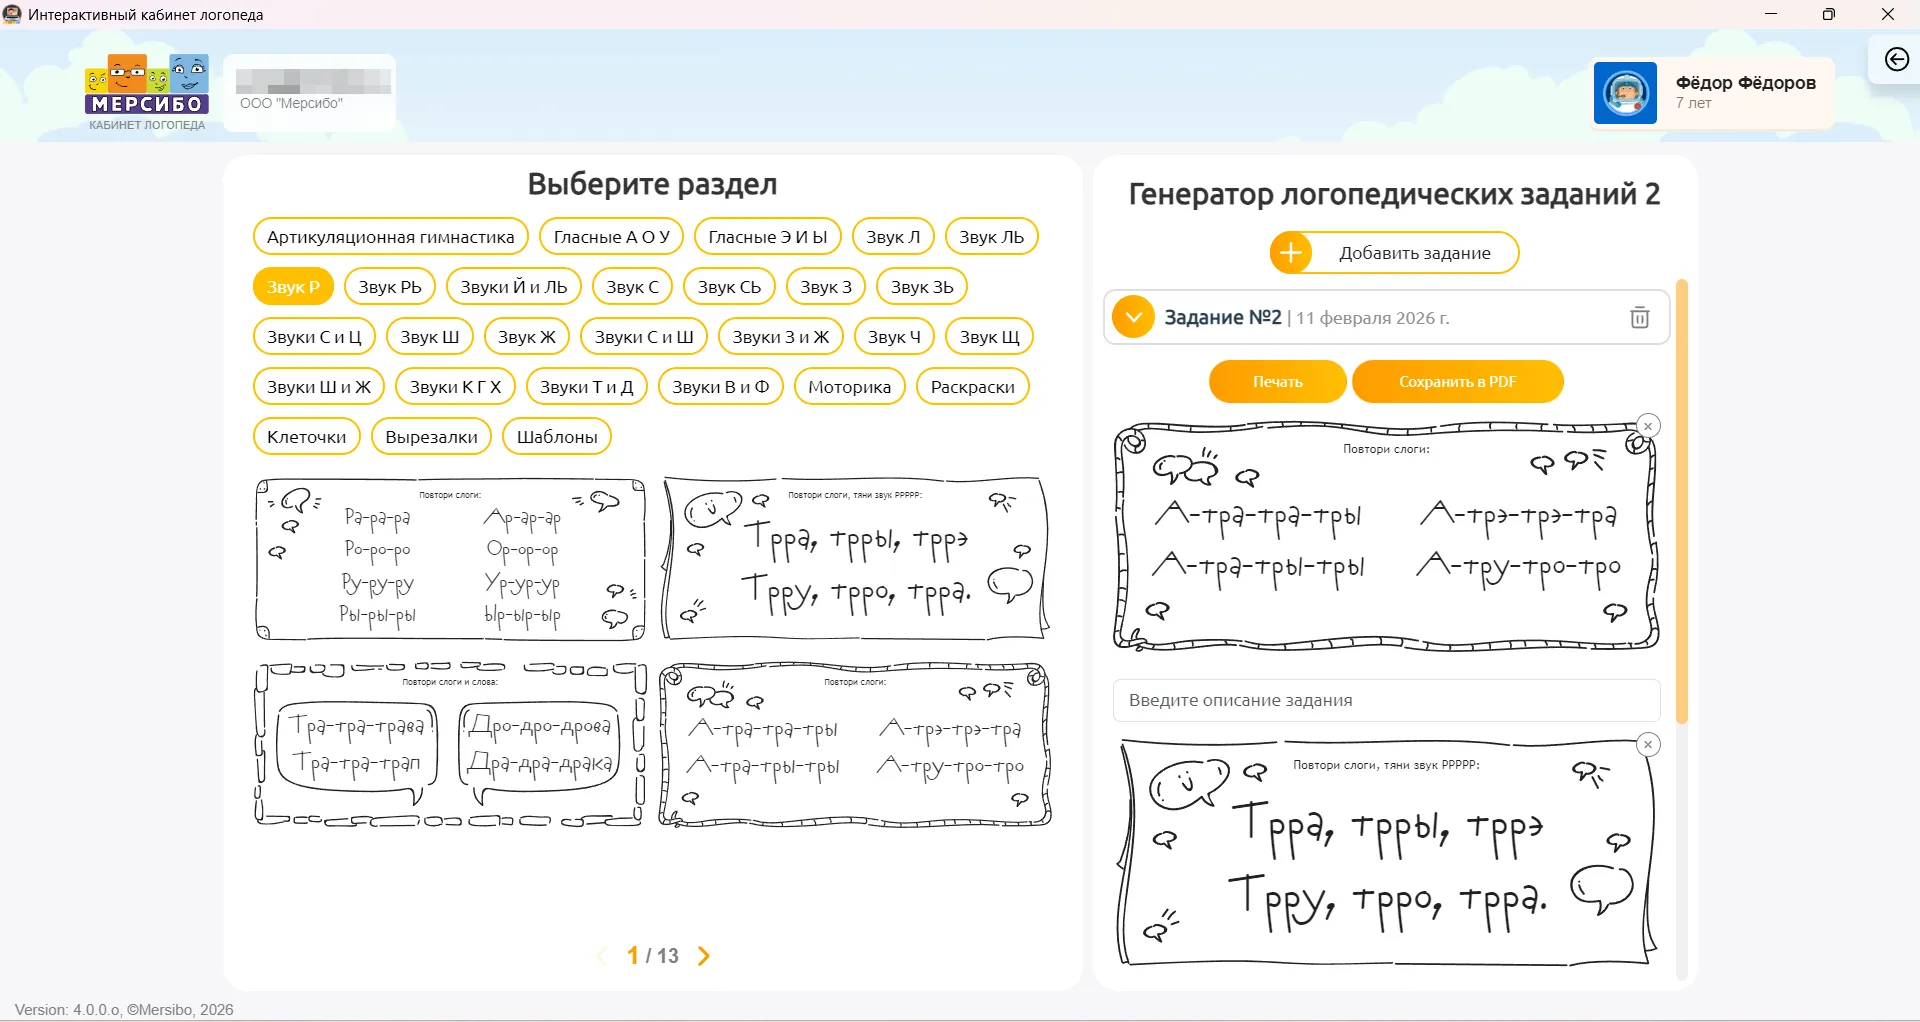Click the orange plus icon to add a task
The image size is (1920, 1022).
[1291, 253]
